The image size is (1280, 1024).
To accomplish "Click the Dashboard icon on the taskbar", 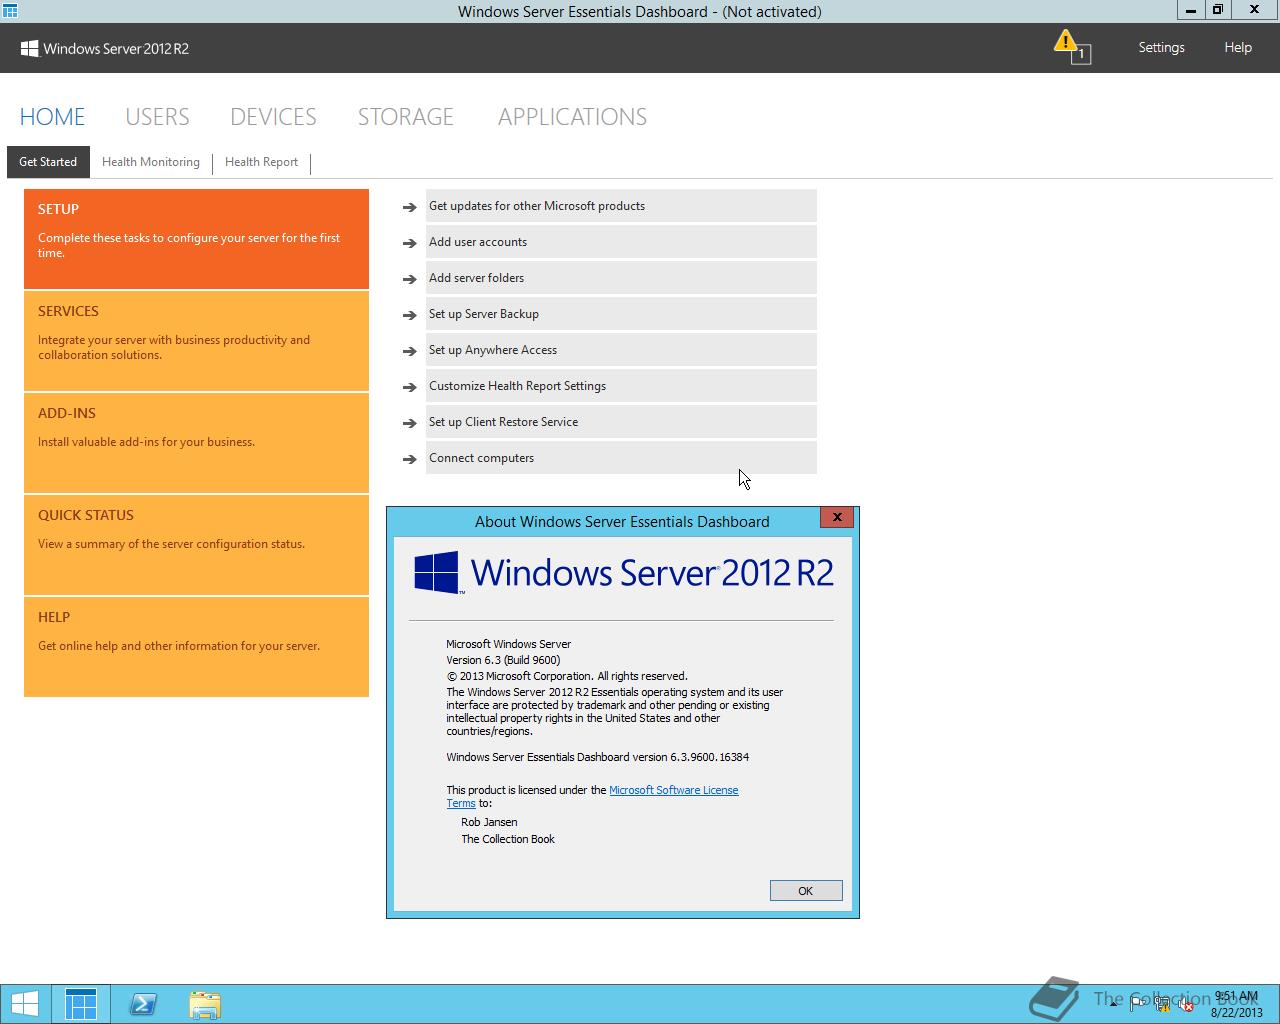I will tap(81, 1004).
